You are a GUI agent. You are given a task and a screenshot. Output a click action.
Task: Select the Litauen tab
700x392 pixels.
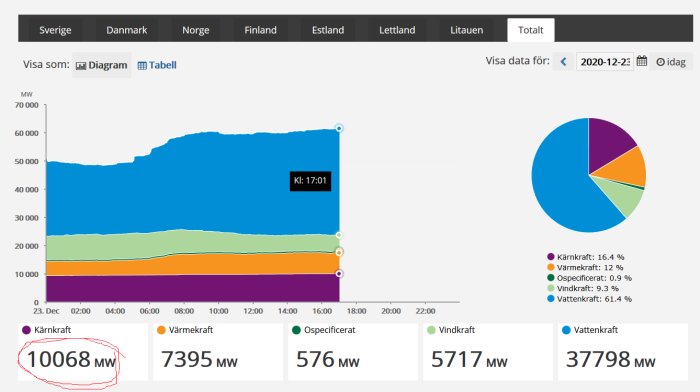tap(467, 30)
